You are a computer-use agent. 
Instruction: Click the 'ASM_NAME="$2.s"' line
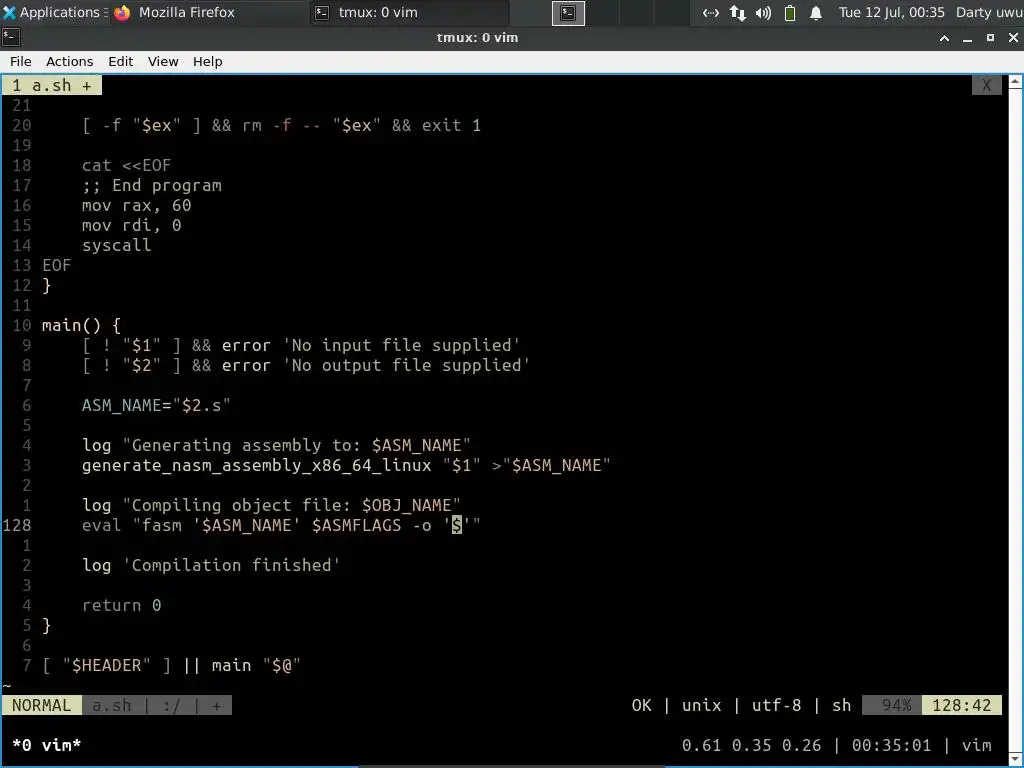(155, 405)
